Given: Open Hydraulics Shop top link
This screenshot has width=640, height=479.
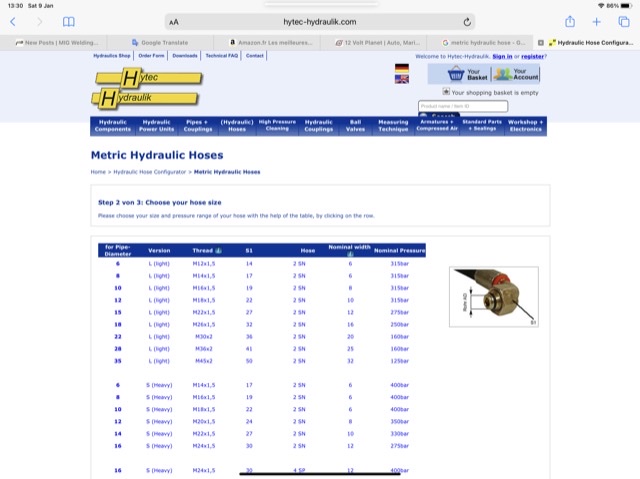Looking at the screenshot, I should pos(112,55).
